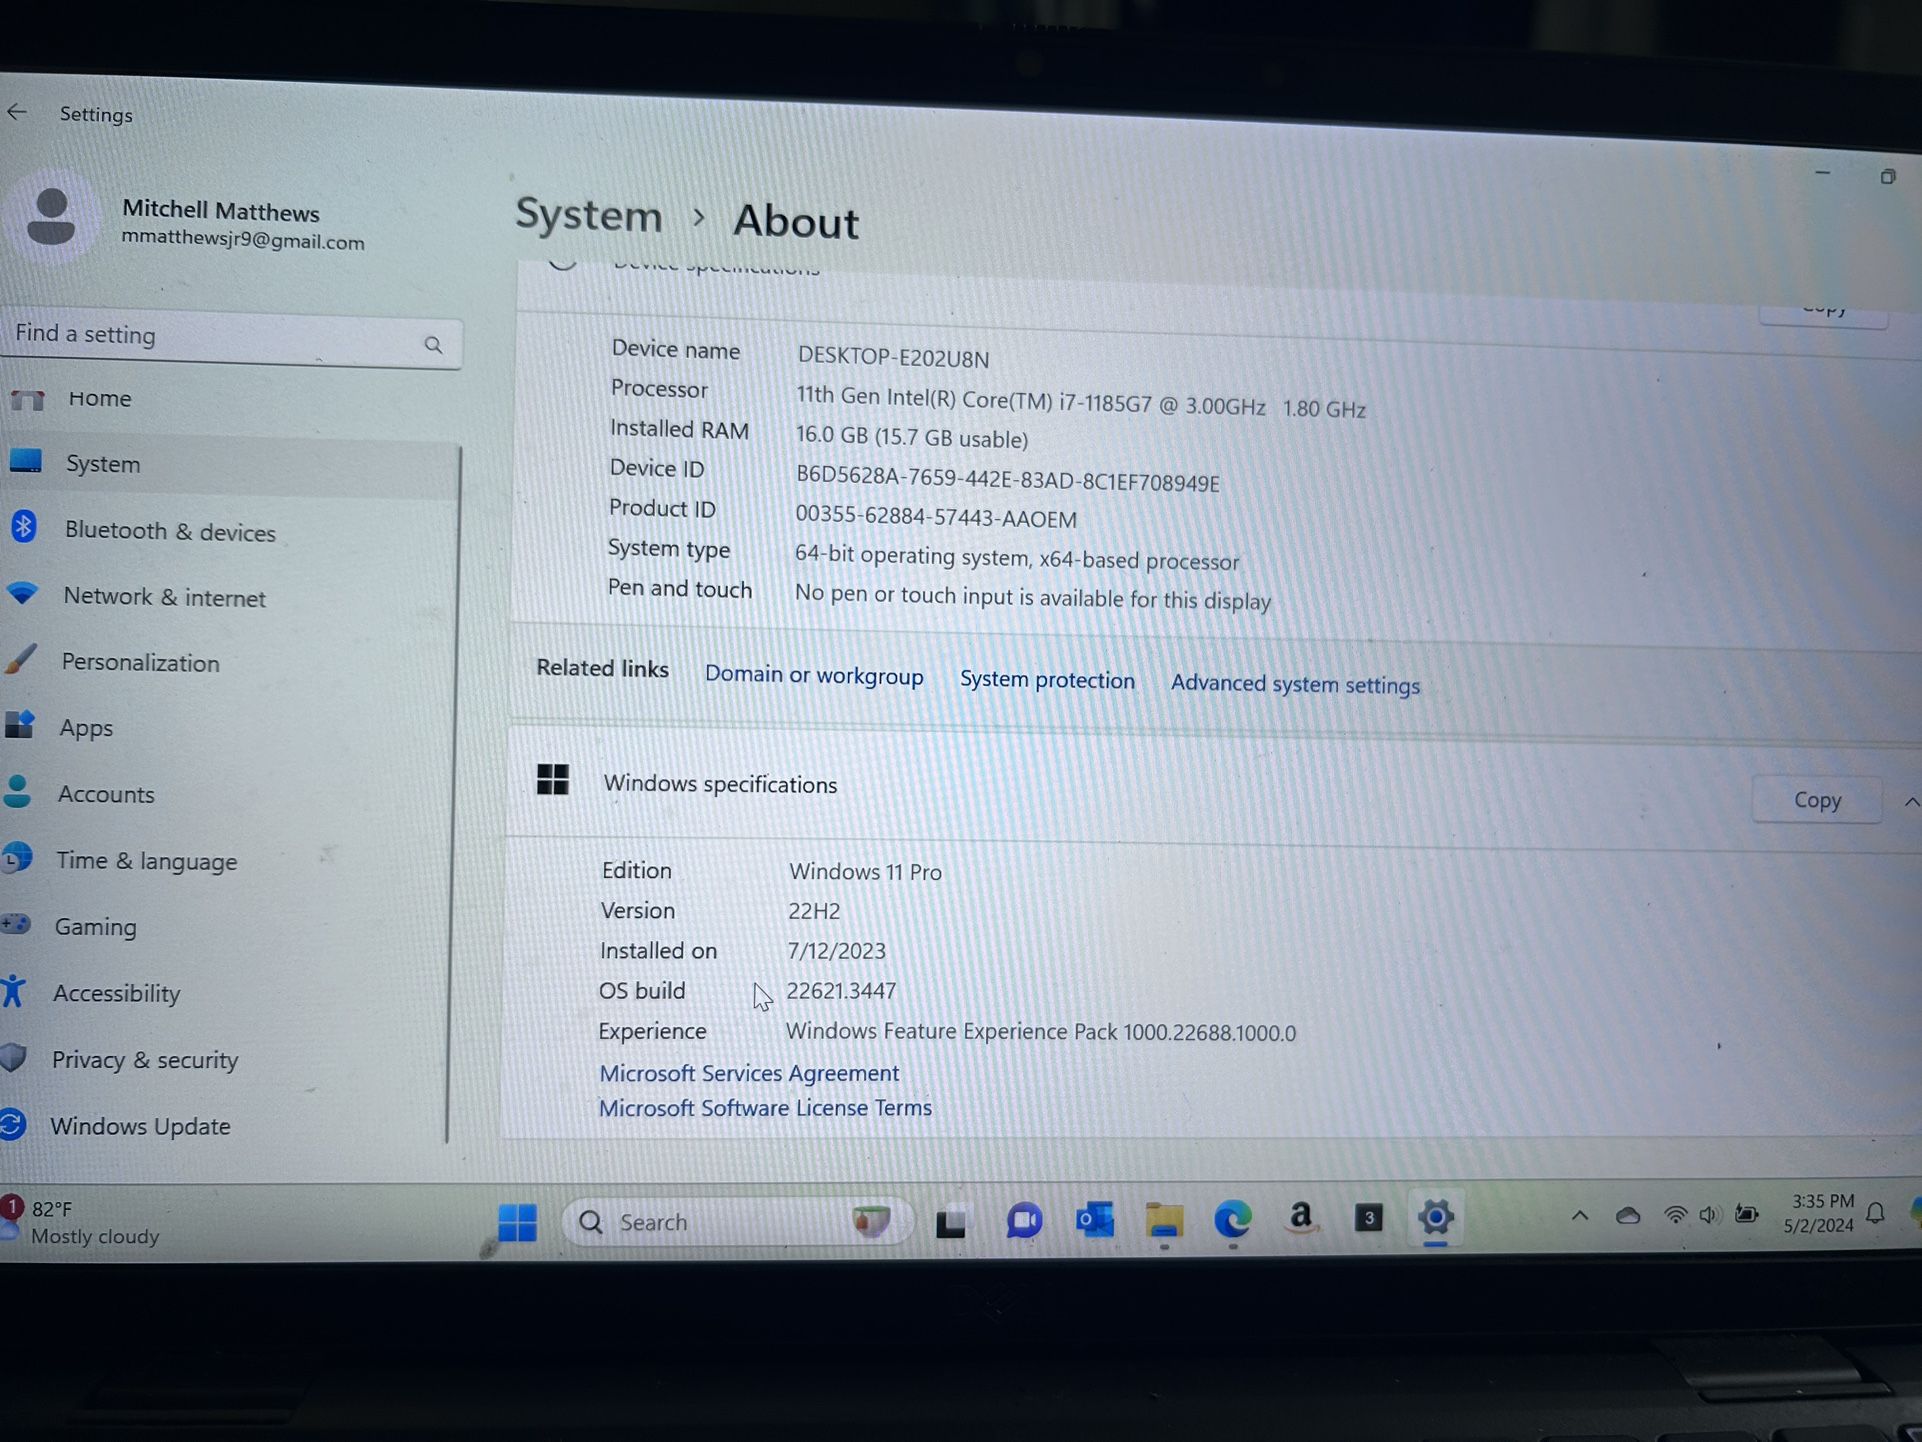Click the taskbar Search box

point(737,1222)
